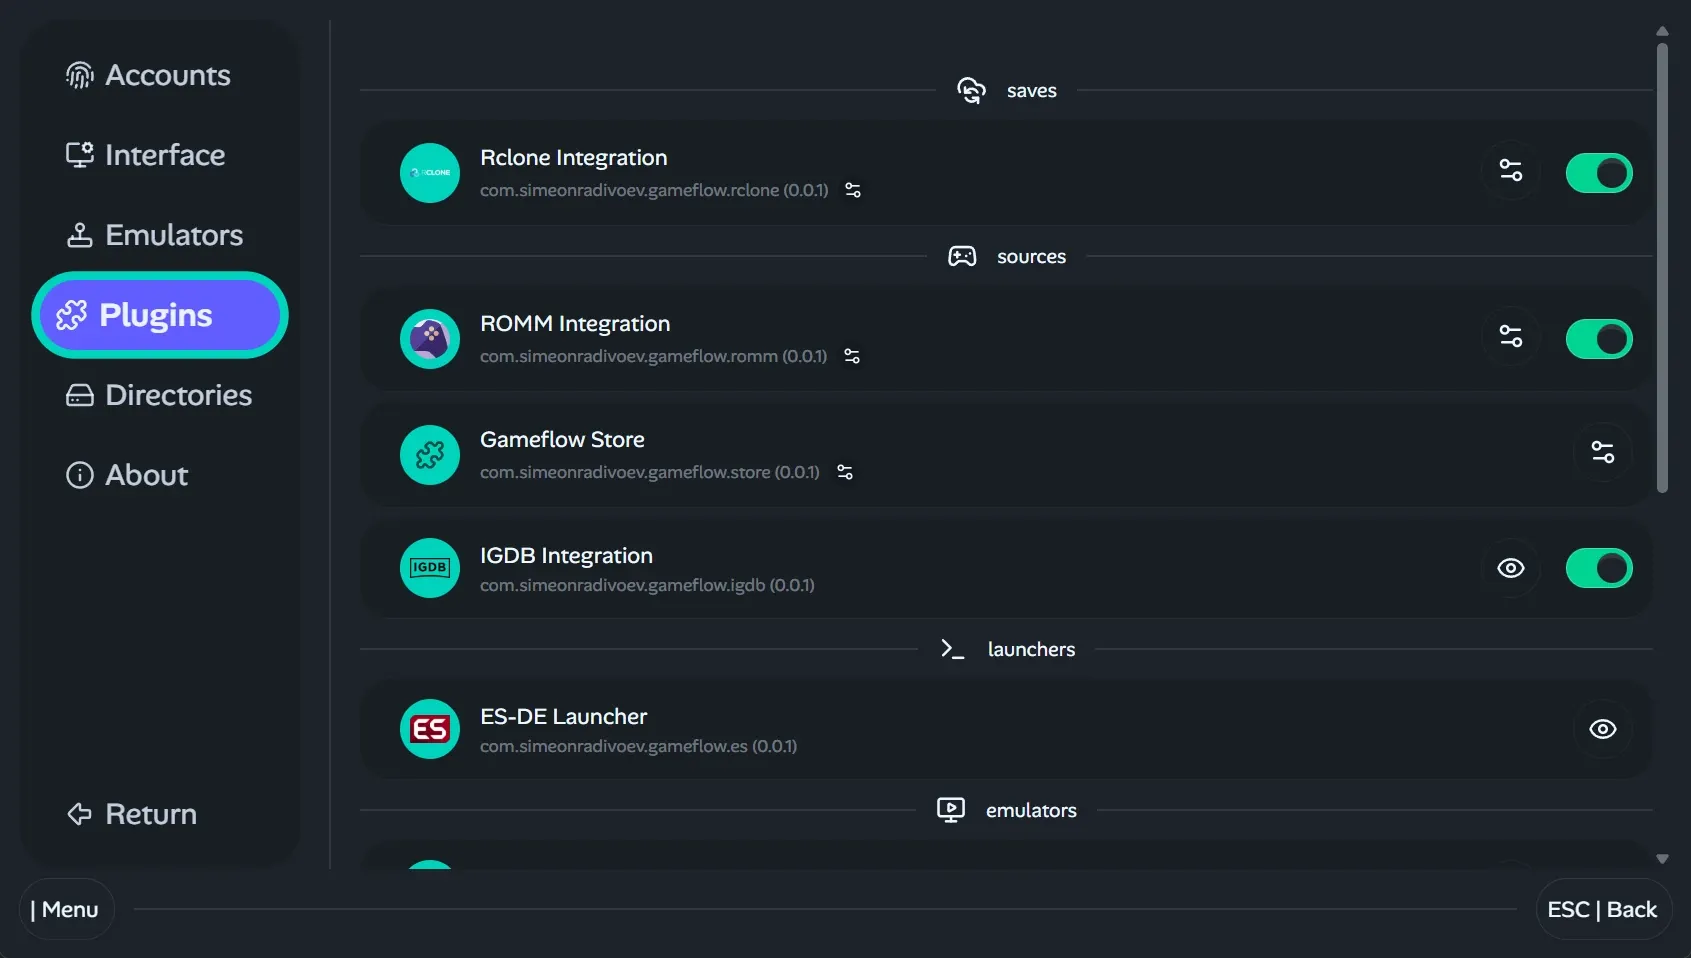Screen dimensions: 1691x958
Task: Click the saves category sync icon
Action: point(971,91)
